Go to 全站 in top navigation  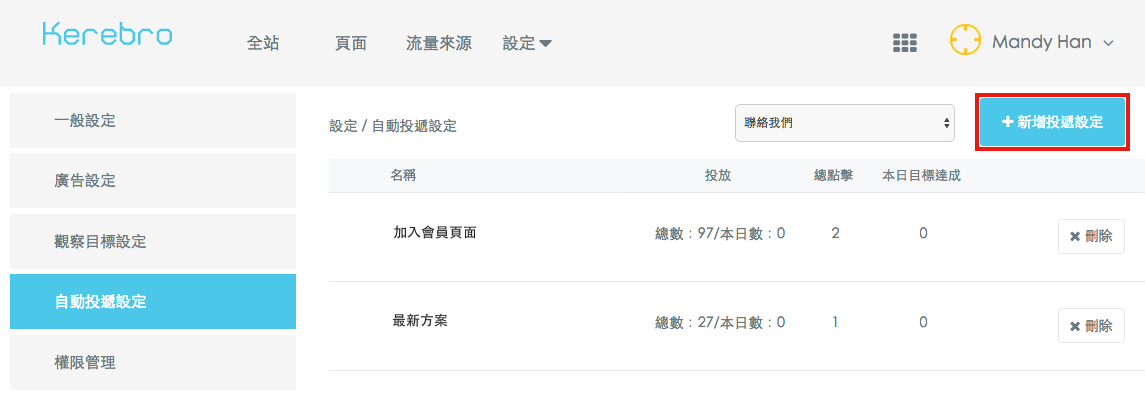pos(263,44)
